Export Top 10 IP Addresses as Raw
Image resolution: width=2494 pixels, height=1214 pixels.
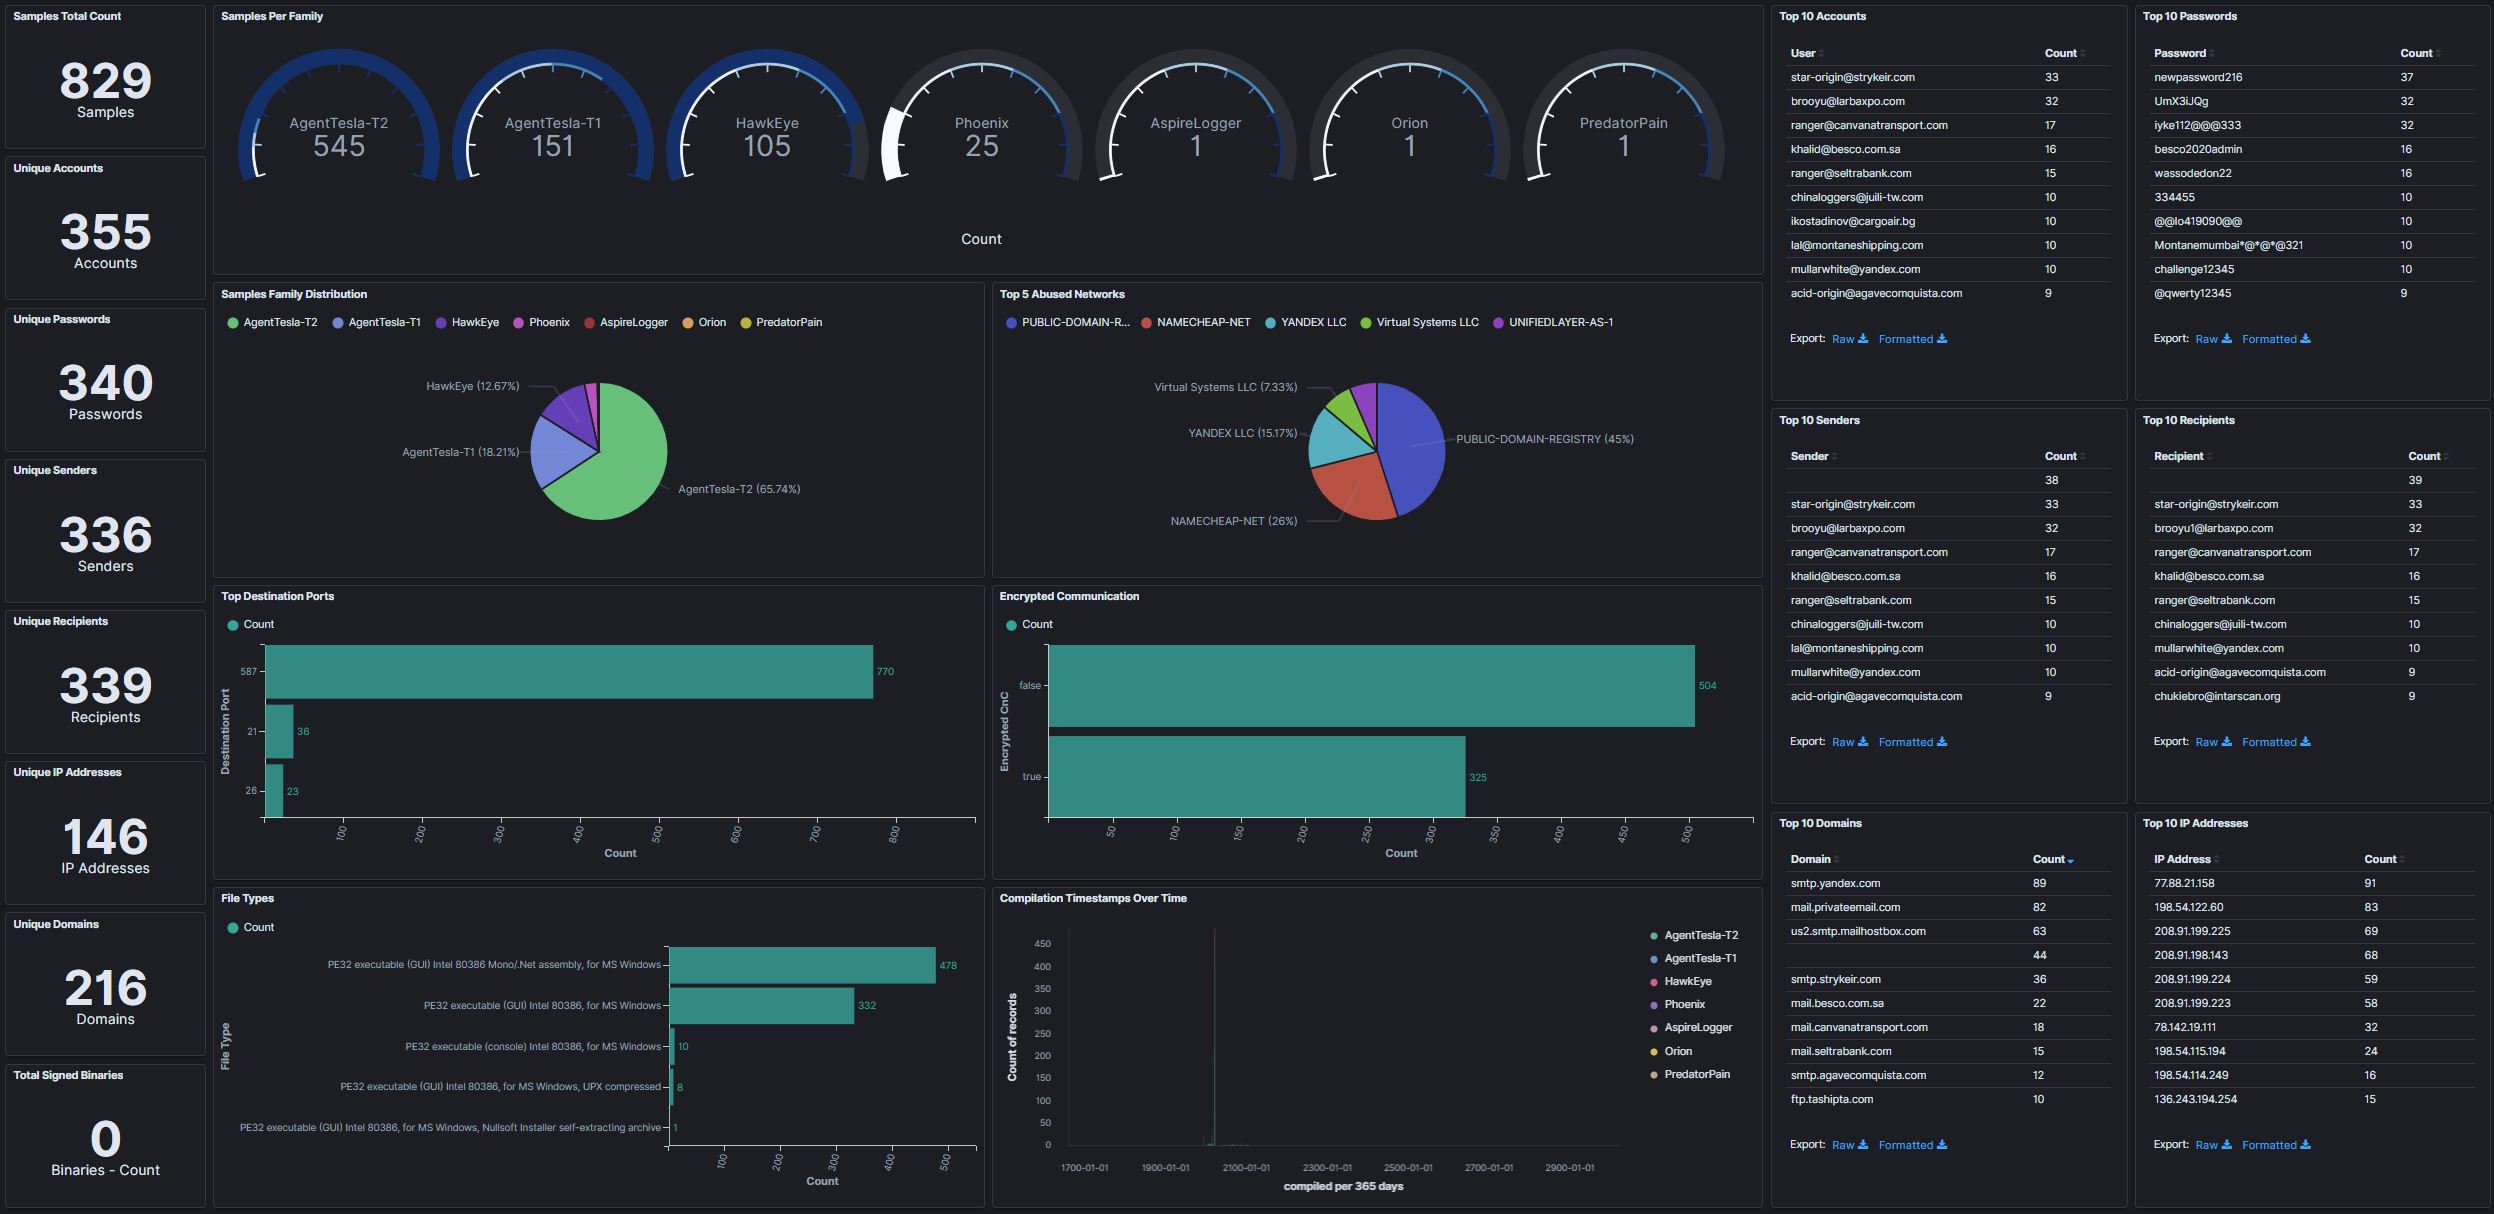[2213, 1145]
